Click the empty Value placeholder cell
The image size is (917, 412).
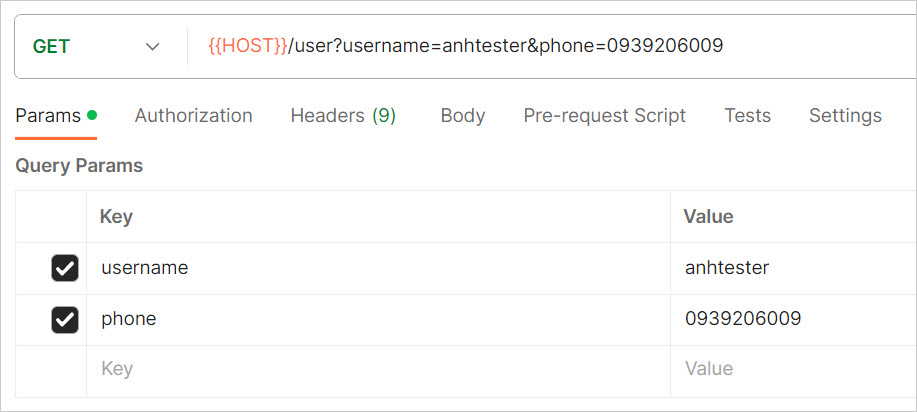coord(794,371)
